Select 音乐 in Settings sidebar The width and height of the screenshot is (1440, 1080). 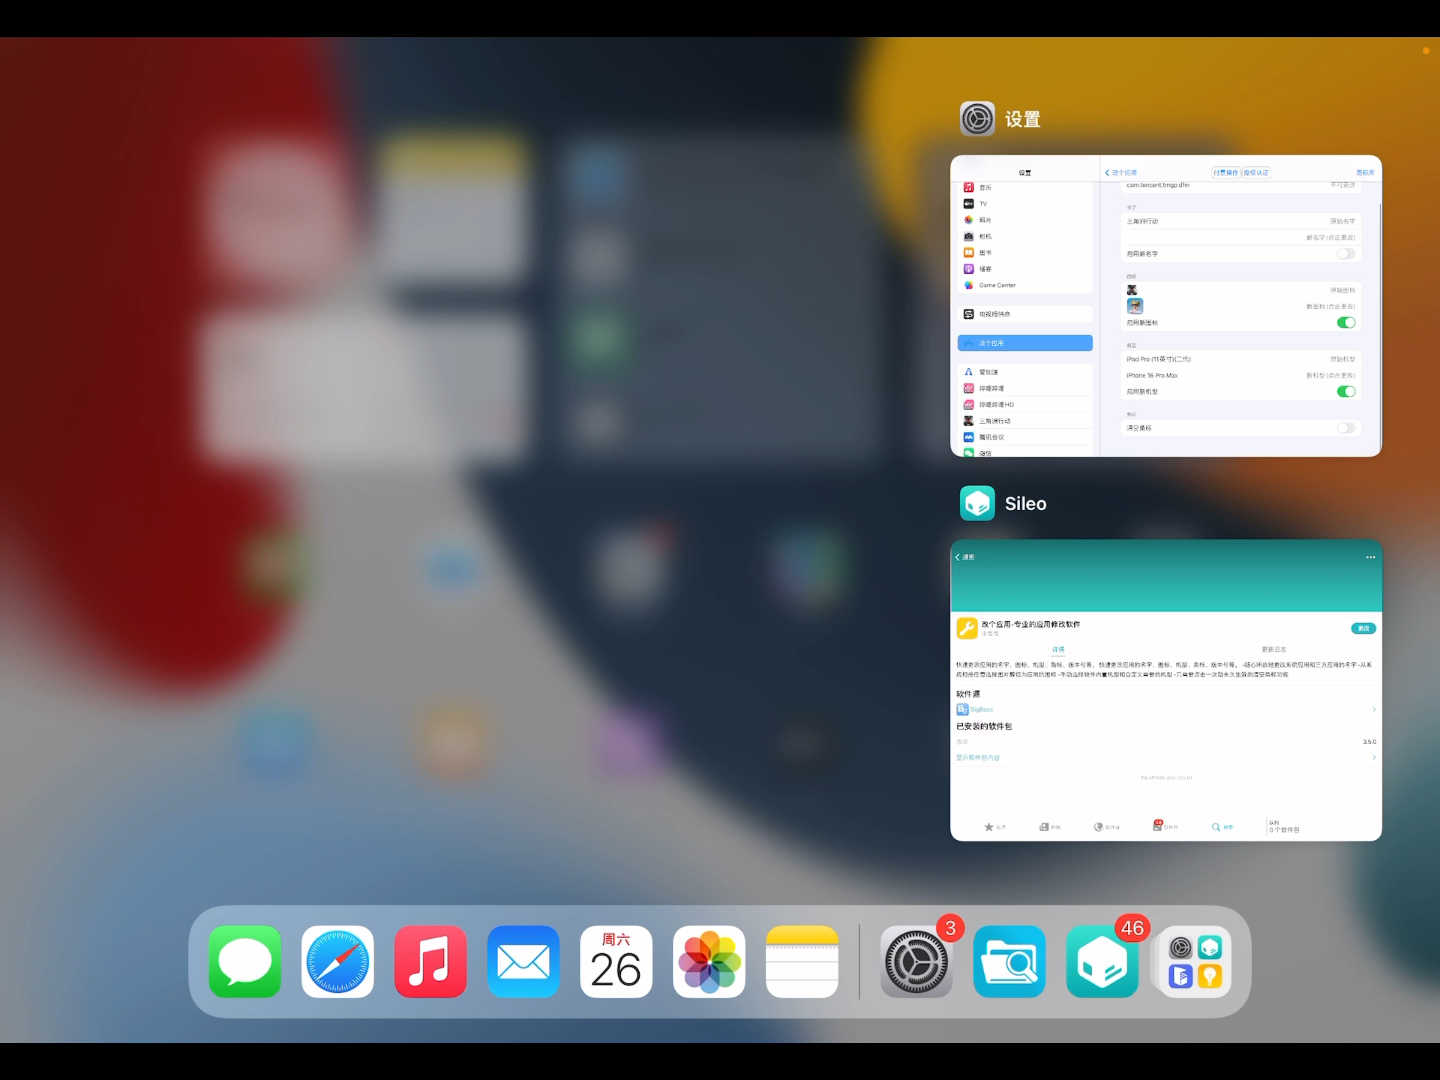click(x=1025, y=188)
